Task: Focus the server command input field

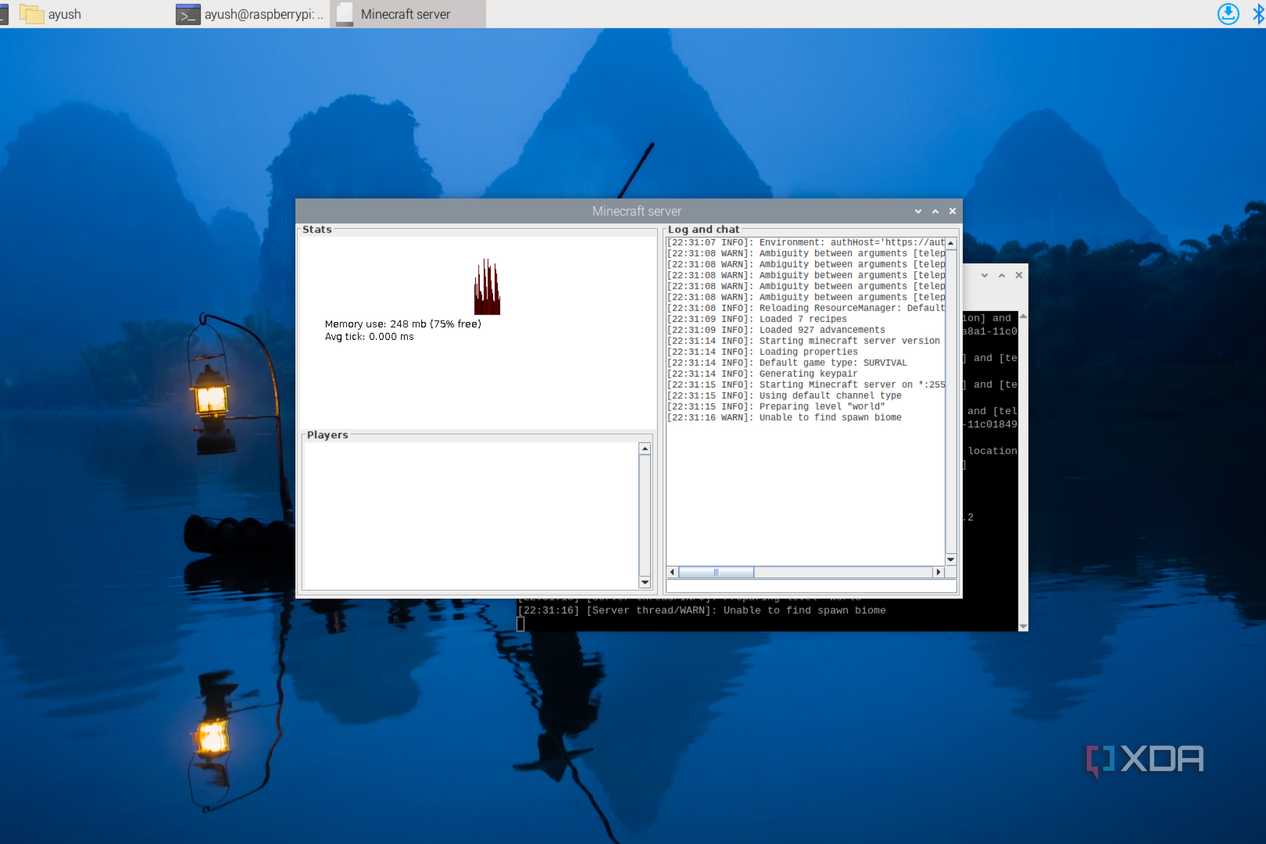Action: click(811, 587)
